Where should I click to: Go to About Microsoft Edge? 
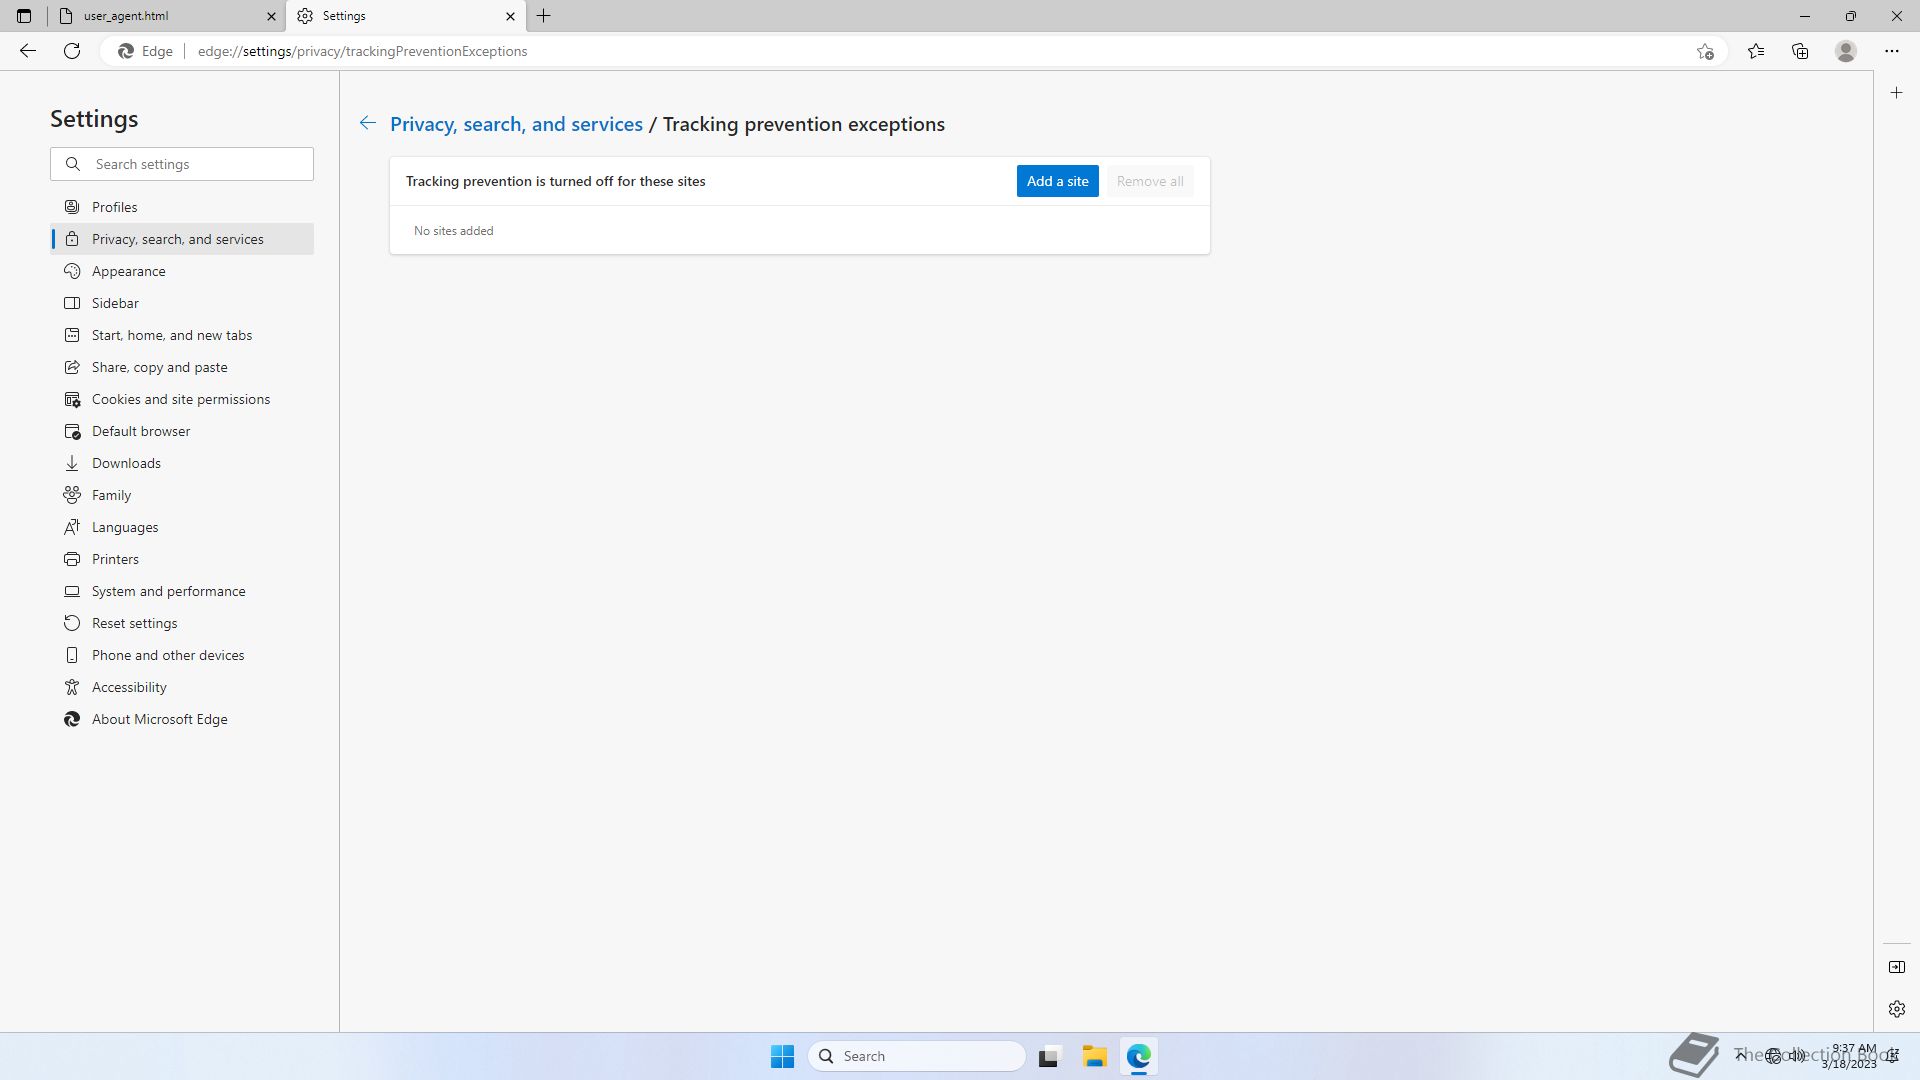(x=159, y=719)
